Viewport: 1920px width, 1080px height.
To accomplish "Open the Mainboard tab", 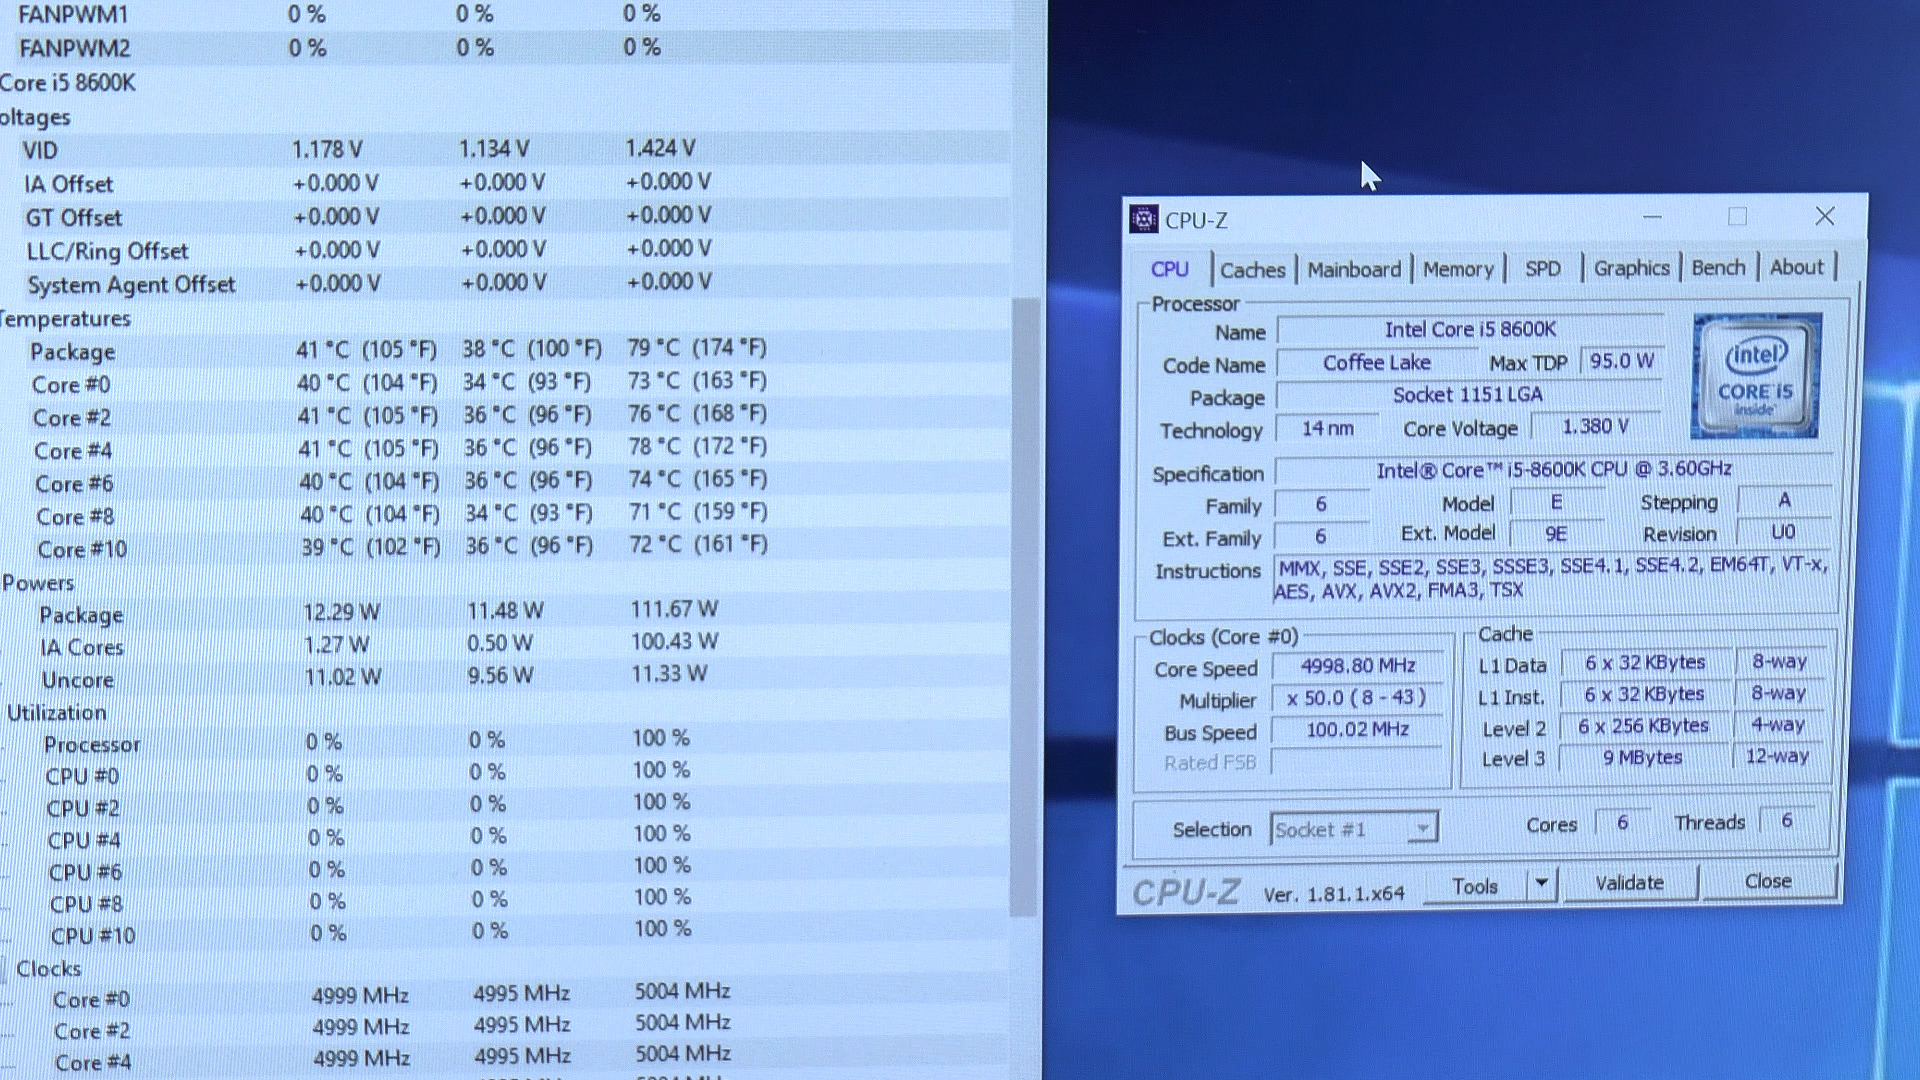I will tap(1354, 270).
